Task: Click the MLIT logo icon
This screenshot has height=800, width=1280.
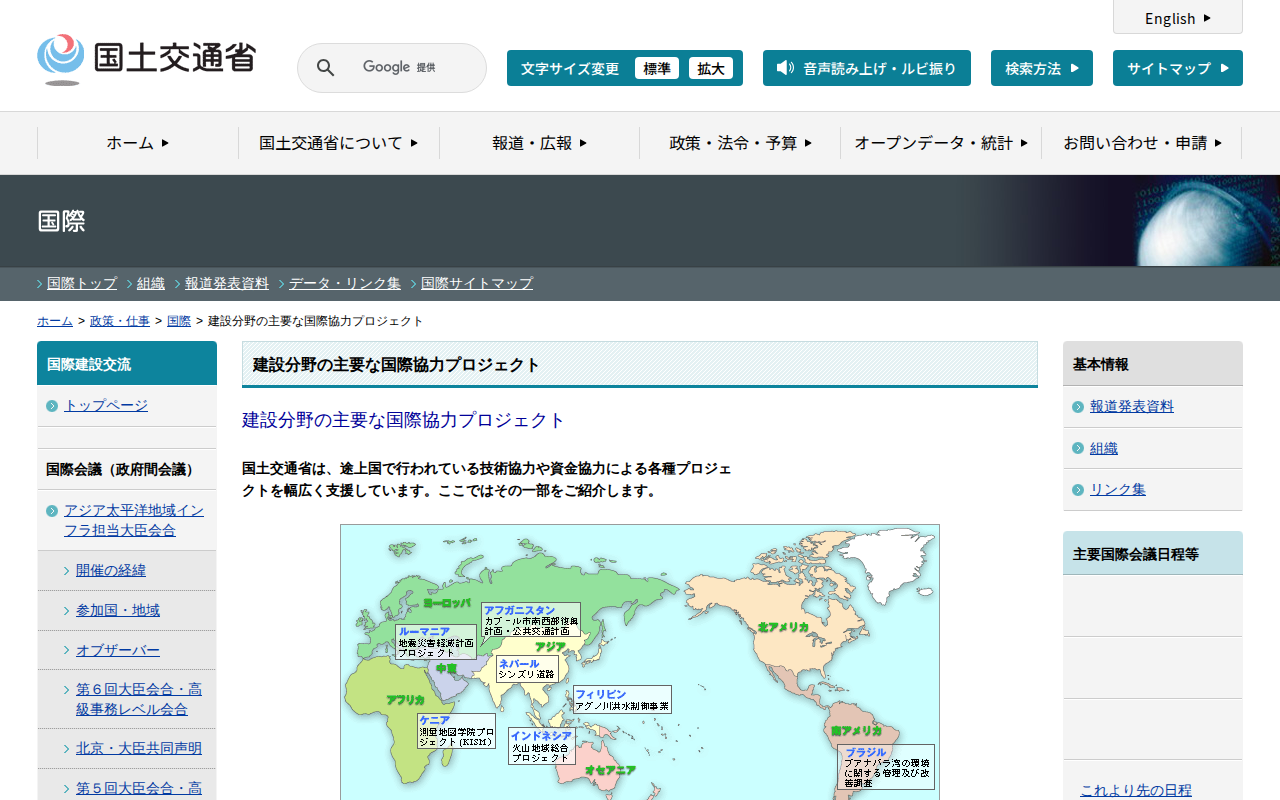Action: pyautogui.click(x=61, y=59)
